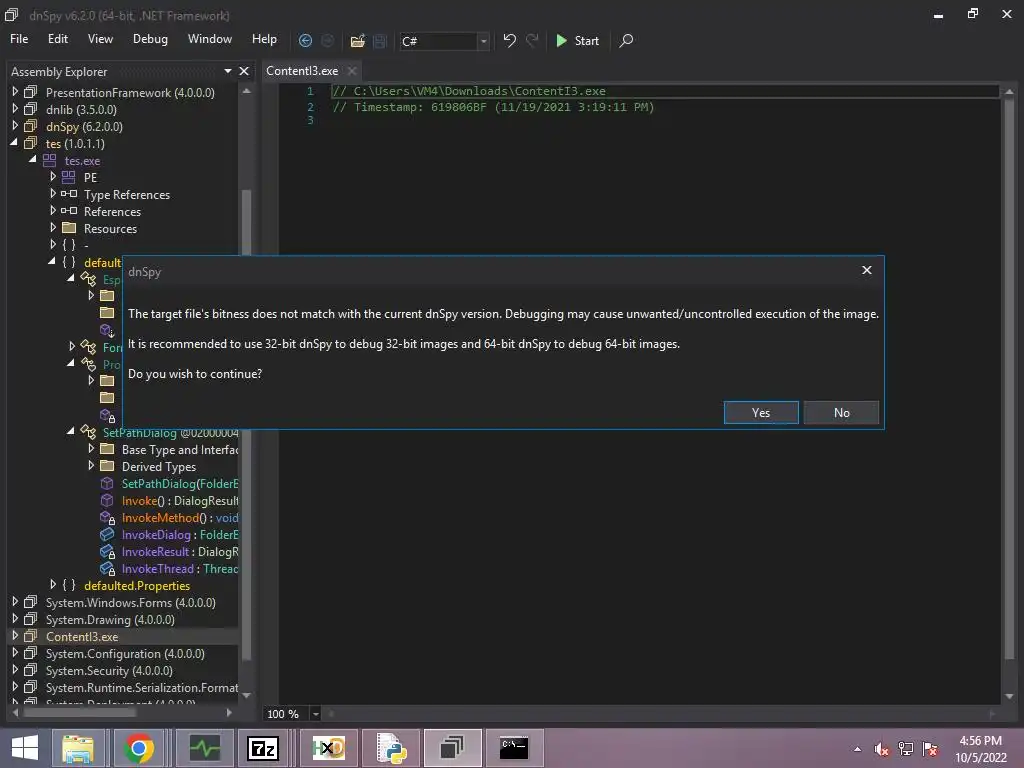This screenshot has width=1024, height=768.
Task: Click No in the dnSpy dialog
Action: tap(841, 413)
